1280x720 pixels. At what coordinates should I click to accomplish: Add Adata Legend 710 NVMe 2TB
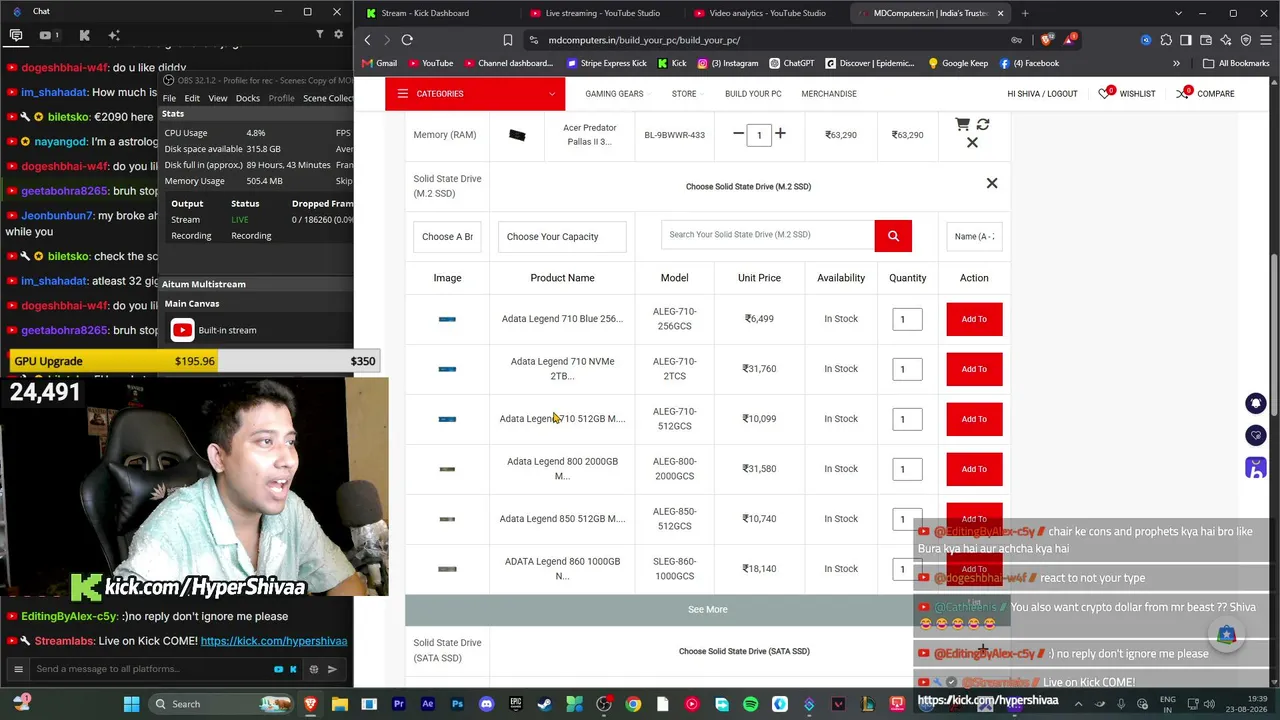974,369
